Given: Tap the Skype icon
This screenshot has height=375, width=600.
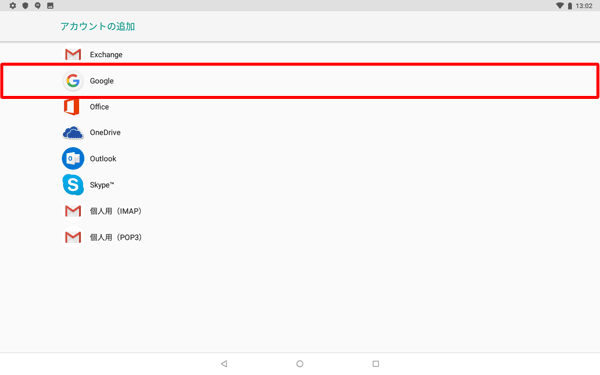Looking at the screenshot, I should pyautogui.click(x=73, y=185).
